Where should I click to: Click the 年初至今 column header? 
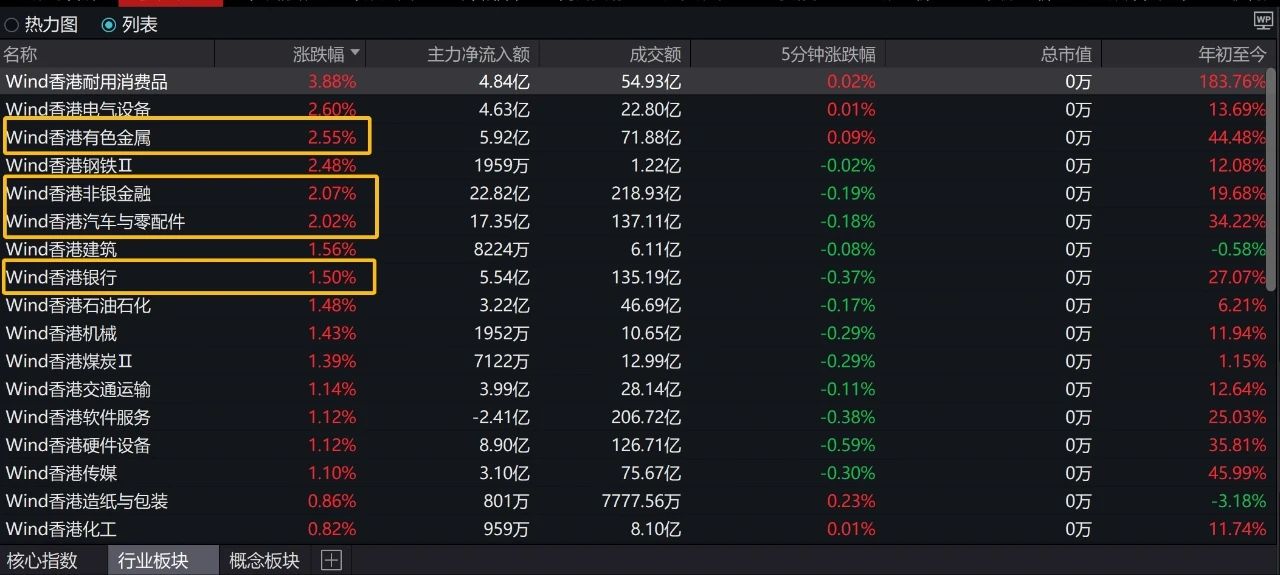[1232, 54]
